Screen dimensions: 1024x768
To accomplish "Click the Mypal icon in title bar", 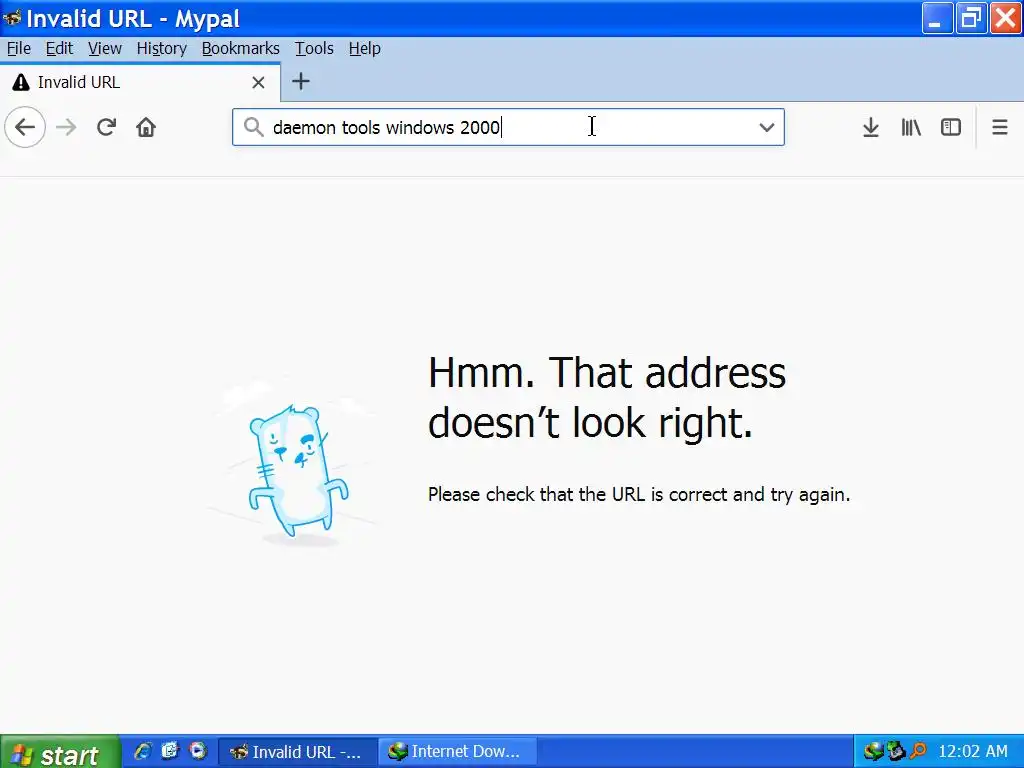I will pyautogui.click(x=12, y=17).
